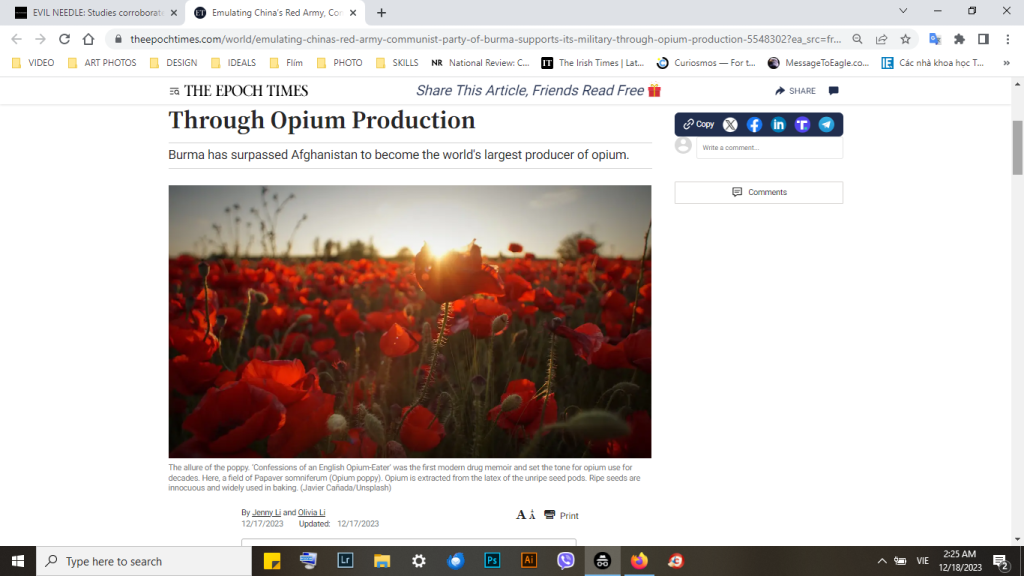Bookmark this page with star icon
The height and width of the screenshot is (576, 1024).
(x=905, y=39)
